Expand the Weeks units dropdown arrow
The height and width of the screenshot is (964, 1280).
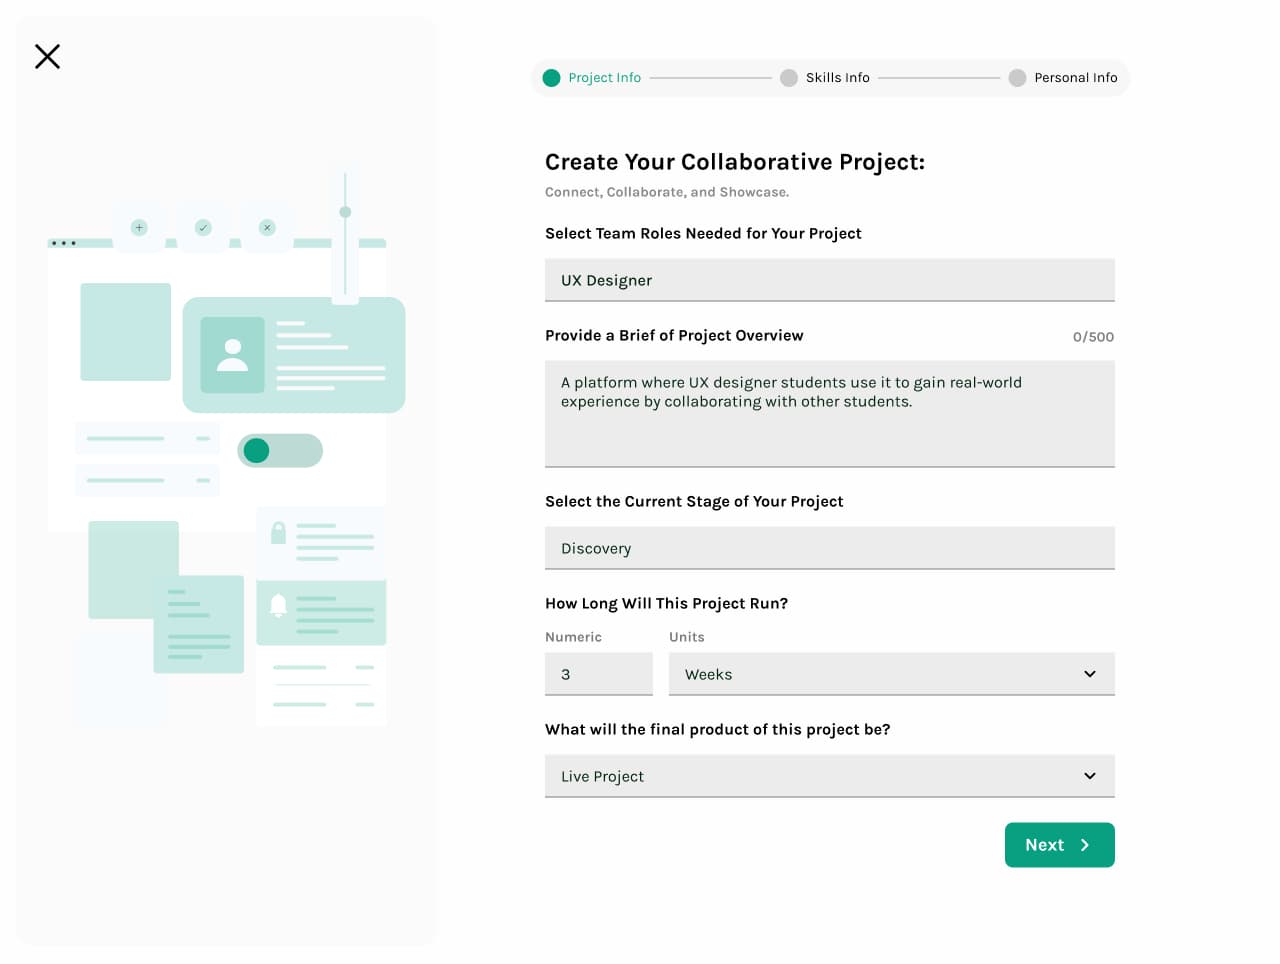[x=1090, y=674]
